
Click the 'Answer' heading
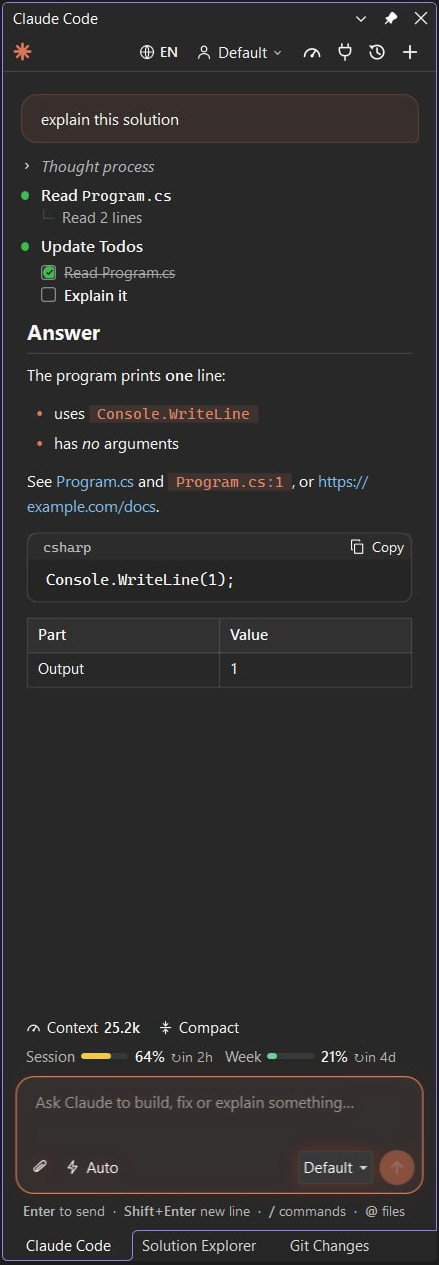tap(64, 333)
